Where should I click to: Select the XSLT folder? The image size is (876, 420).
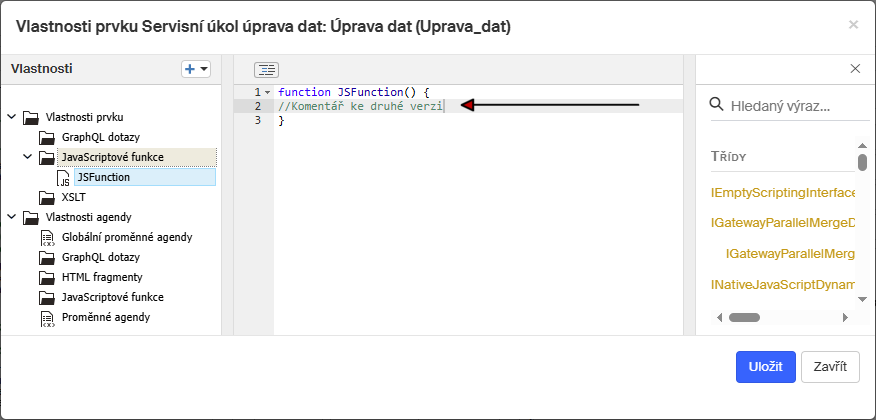pos(74,197)
